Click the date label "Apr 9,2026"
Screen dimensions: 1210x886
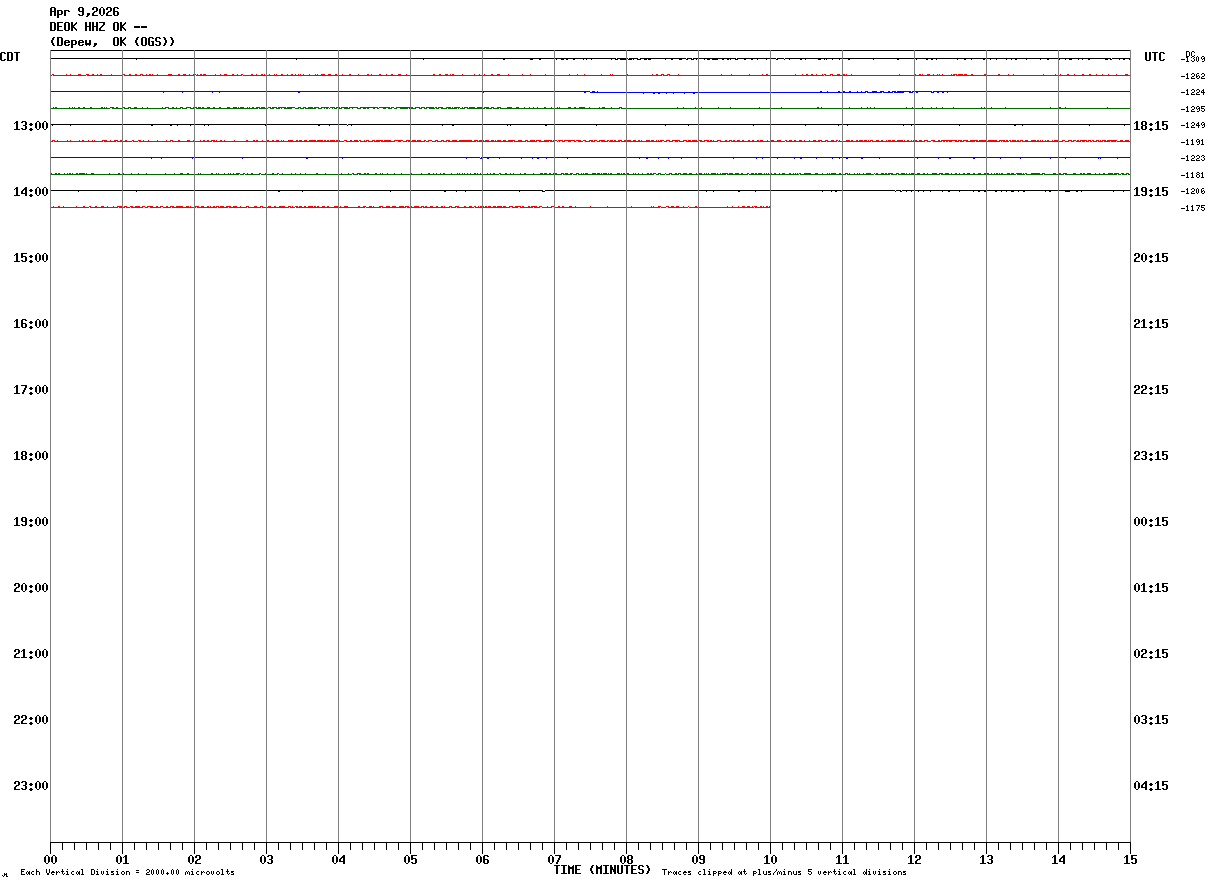coord(84,12)
